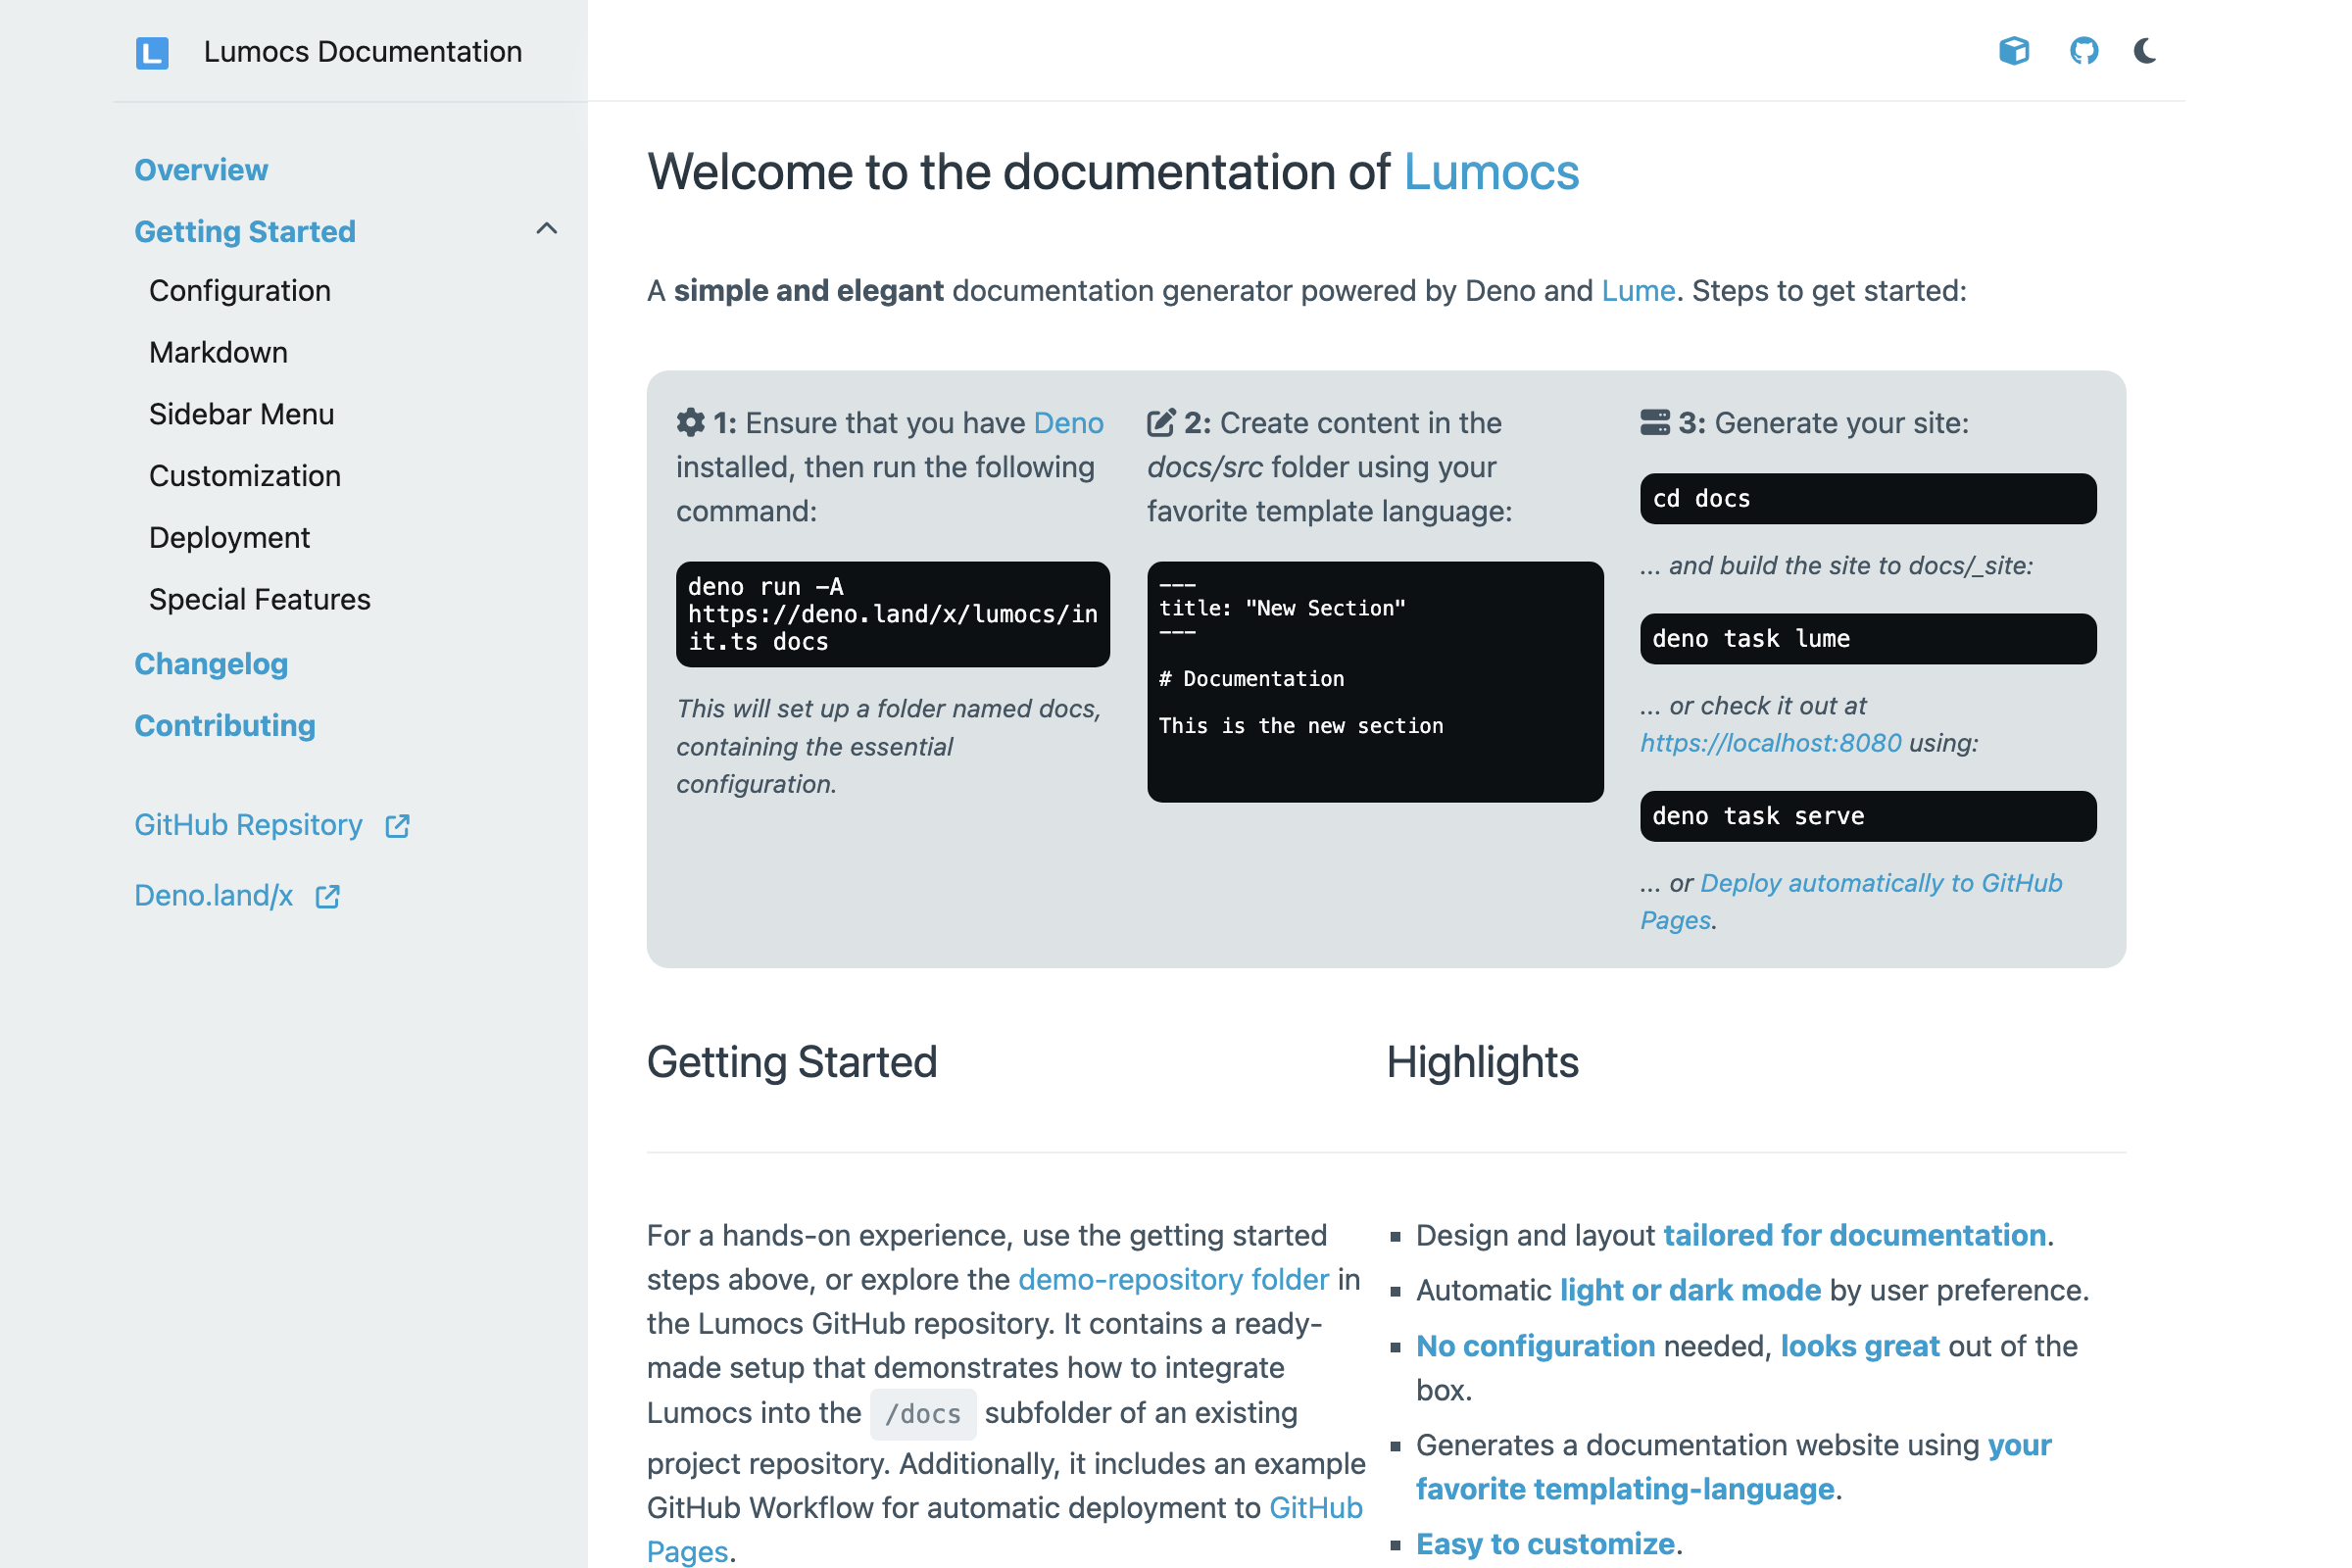Screen dimensions: 2352x1568
Task: Open the Contributing sidebar section
Action: [x=225, y=726]
